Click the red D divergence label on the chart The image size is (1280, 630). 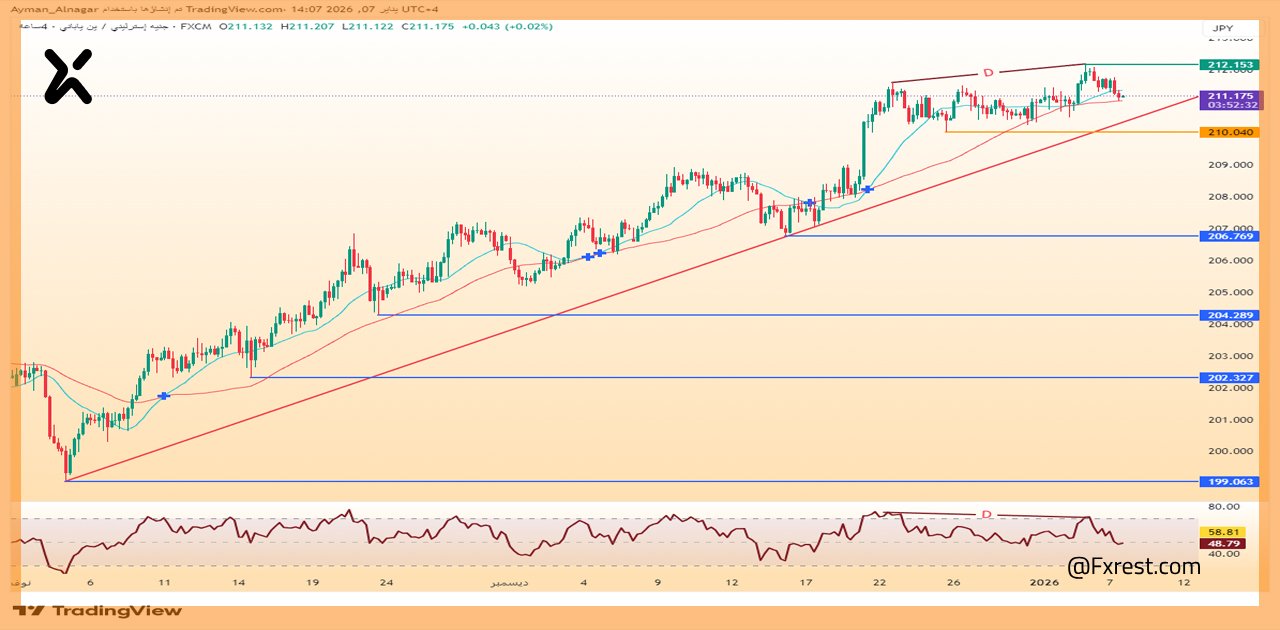(x=988, y=72)
